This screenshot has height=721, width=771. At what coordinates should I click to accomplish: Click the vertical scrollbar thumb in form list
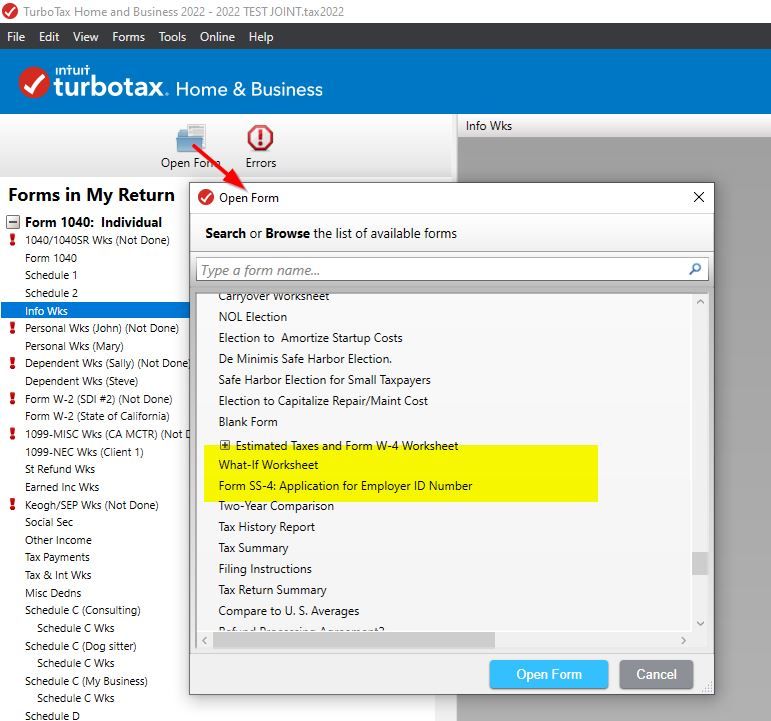(700, 563)
